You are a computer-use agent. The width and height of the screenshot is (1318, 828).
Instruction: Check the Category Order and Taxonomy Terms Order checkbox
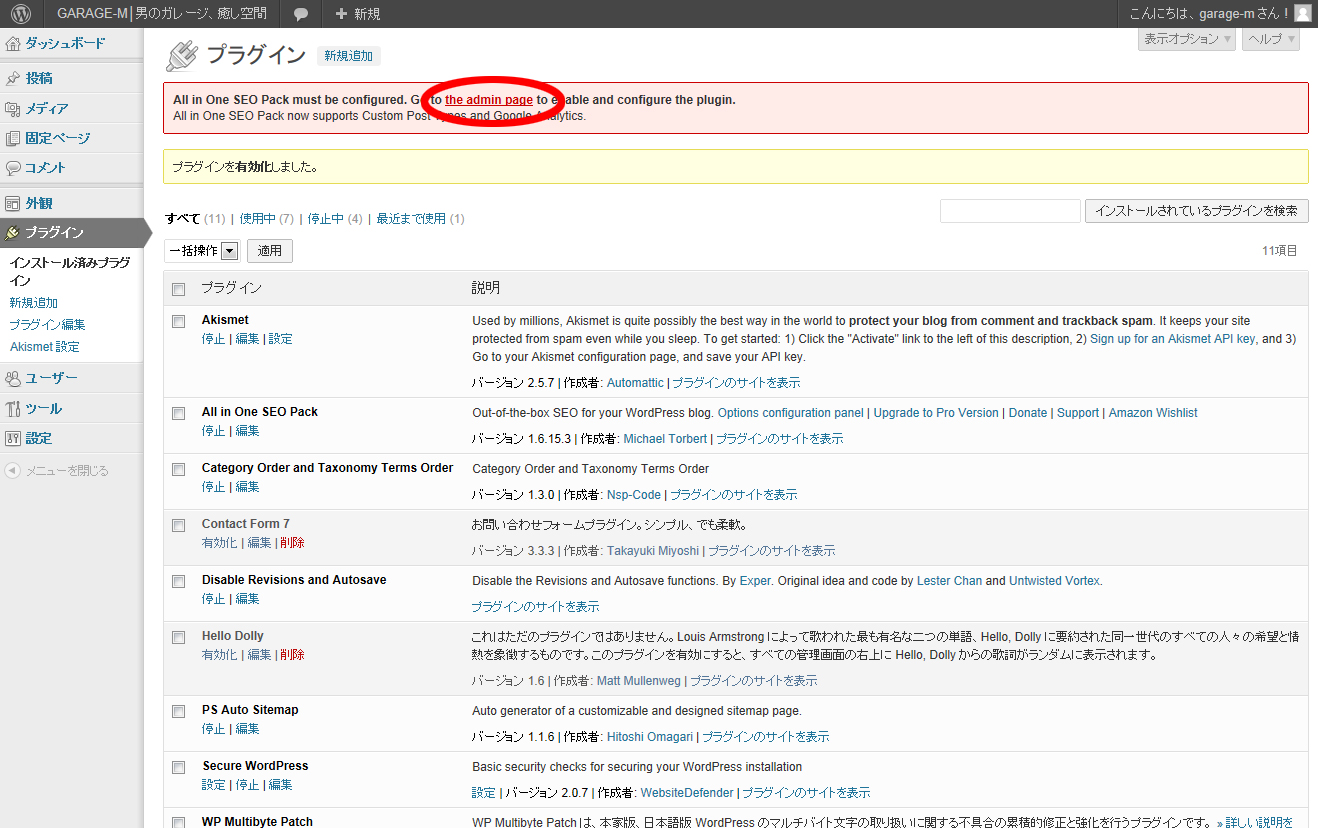click(179, 469)
